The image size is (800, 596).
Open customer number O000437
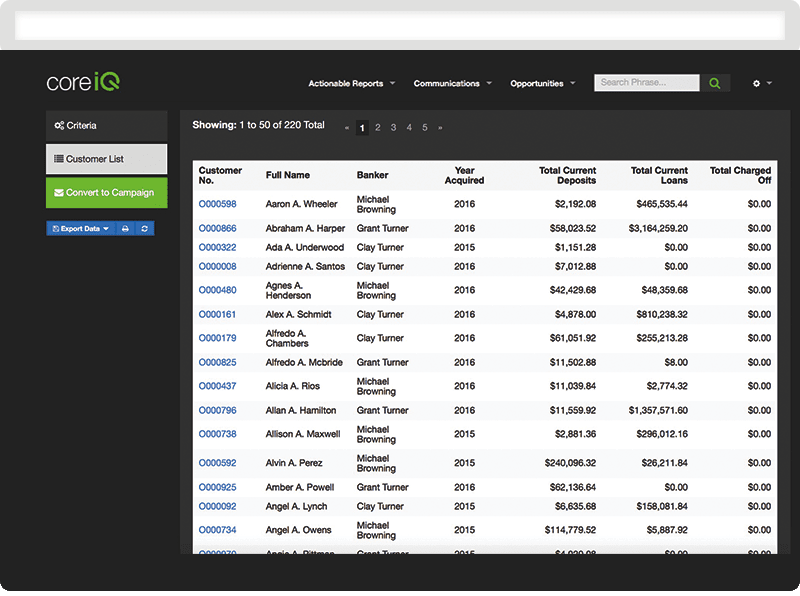coord(217,386)
